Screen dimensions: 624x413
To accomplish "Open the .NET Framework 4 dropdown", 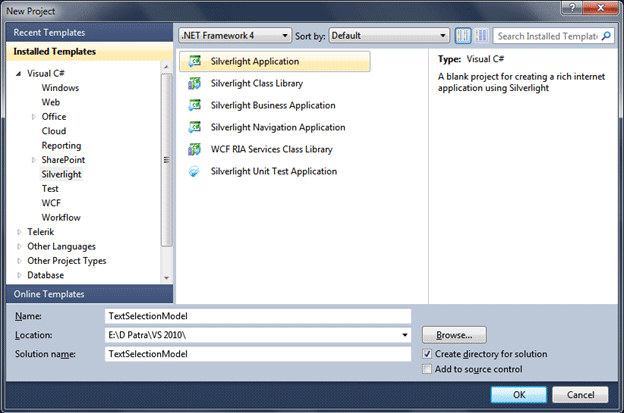I will click(235, 36).
